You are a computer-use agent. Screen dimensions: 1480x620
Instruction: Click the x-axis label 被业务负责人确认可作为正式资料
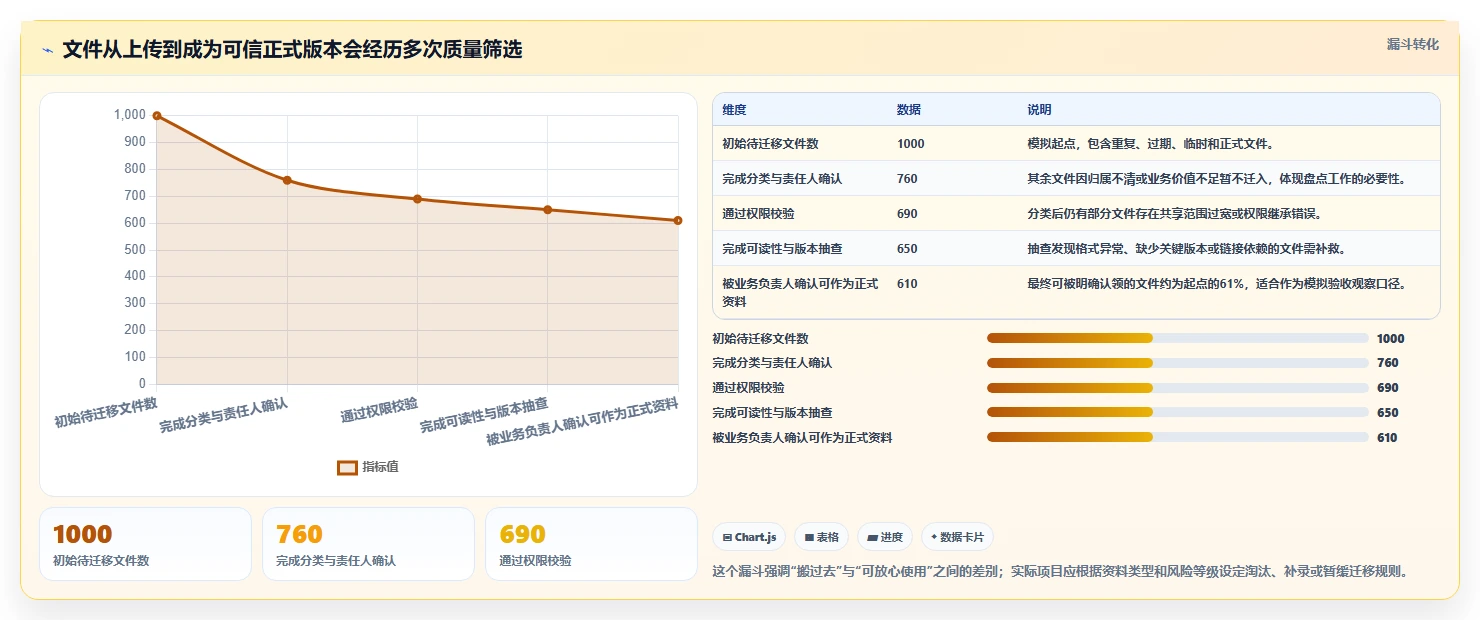point(582,423)
